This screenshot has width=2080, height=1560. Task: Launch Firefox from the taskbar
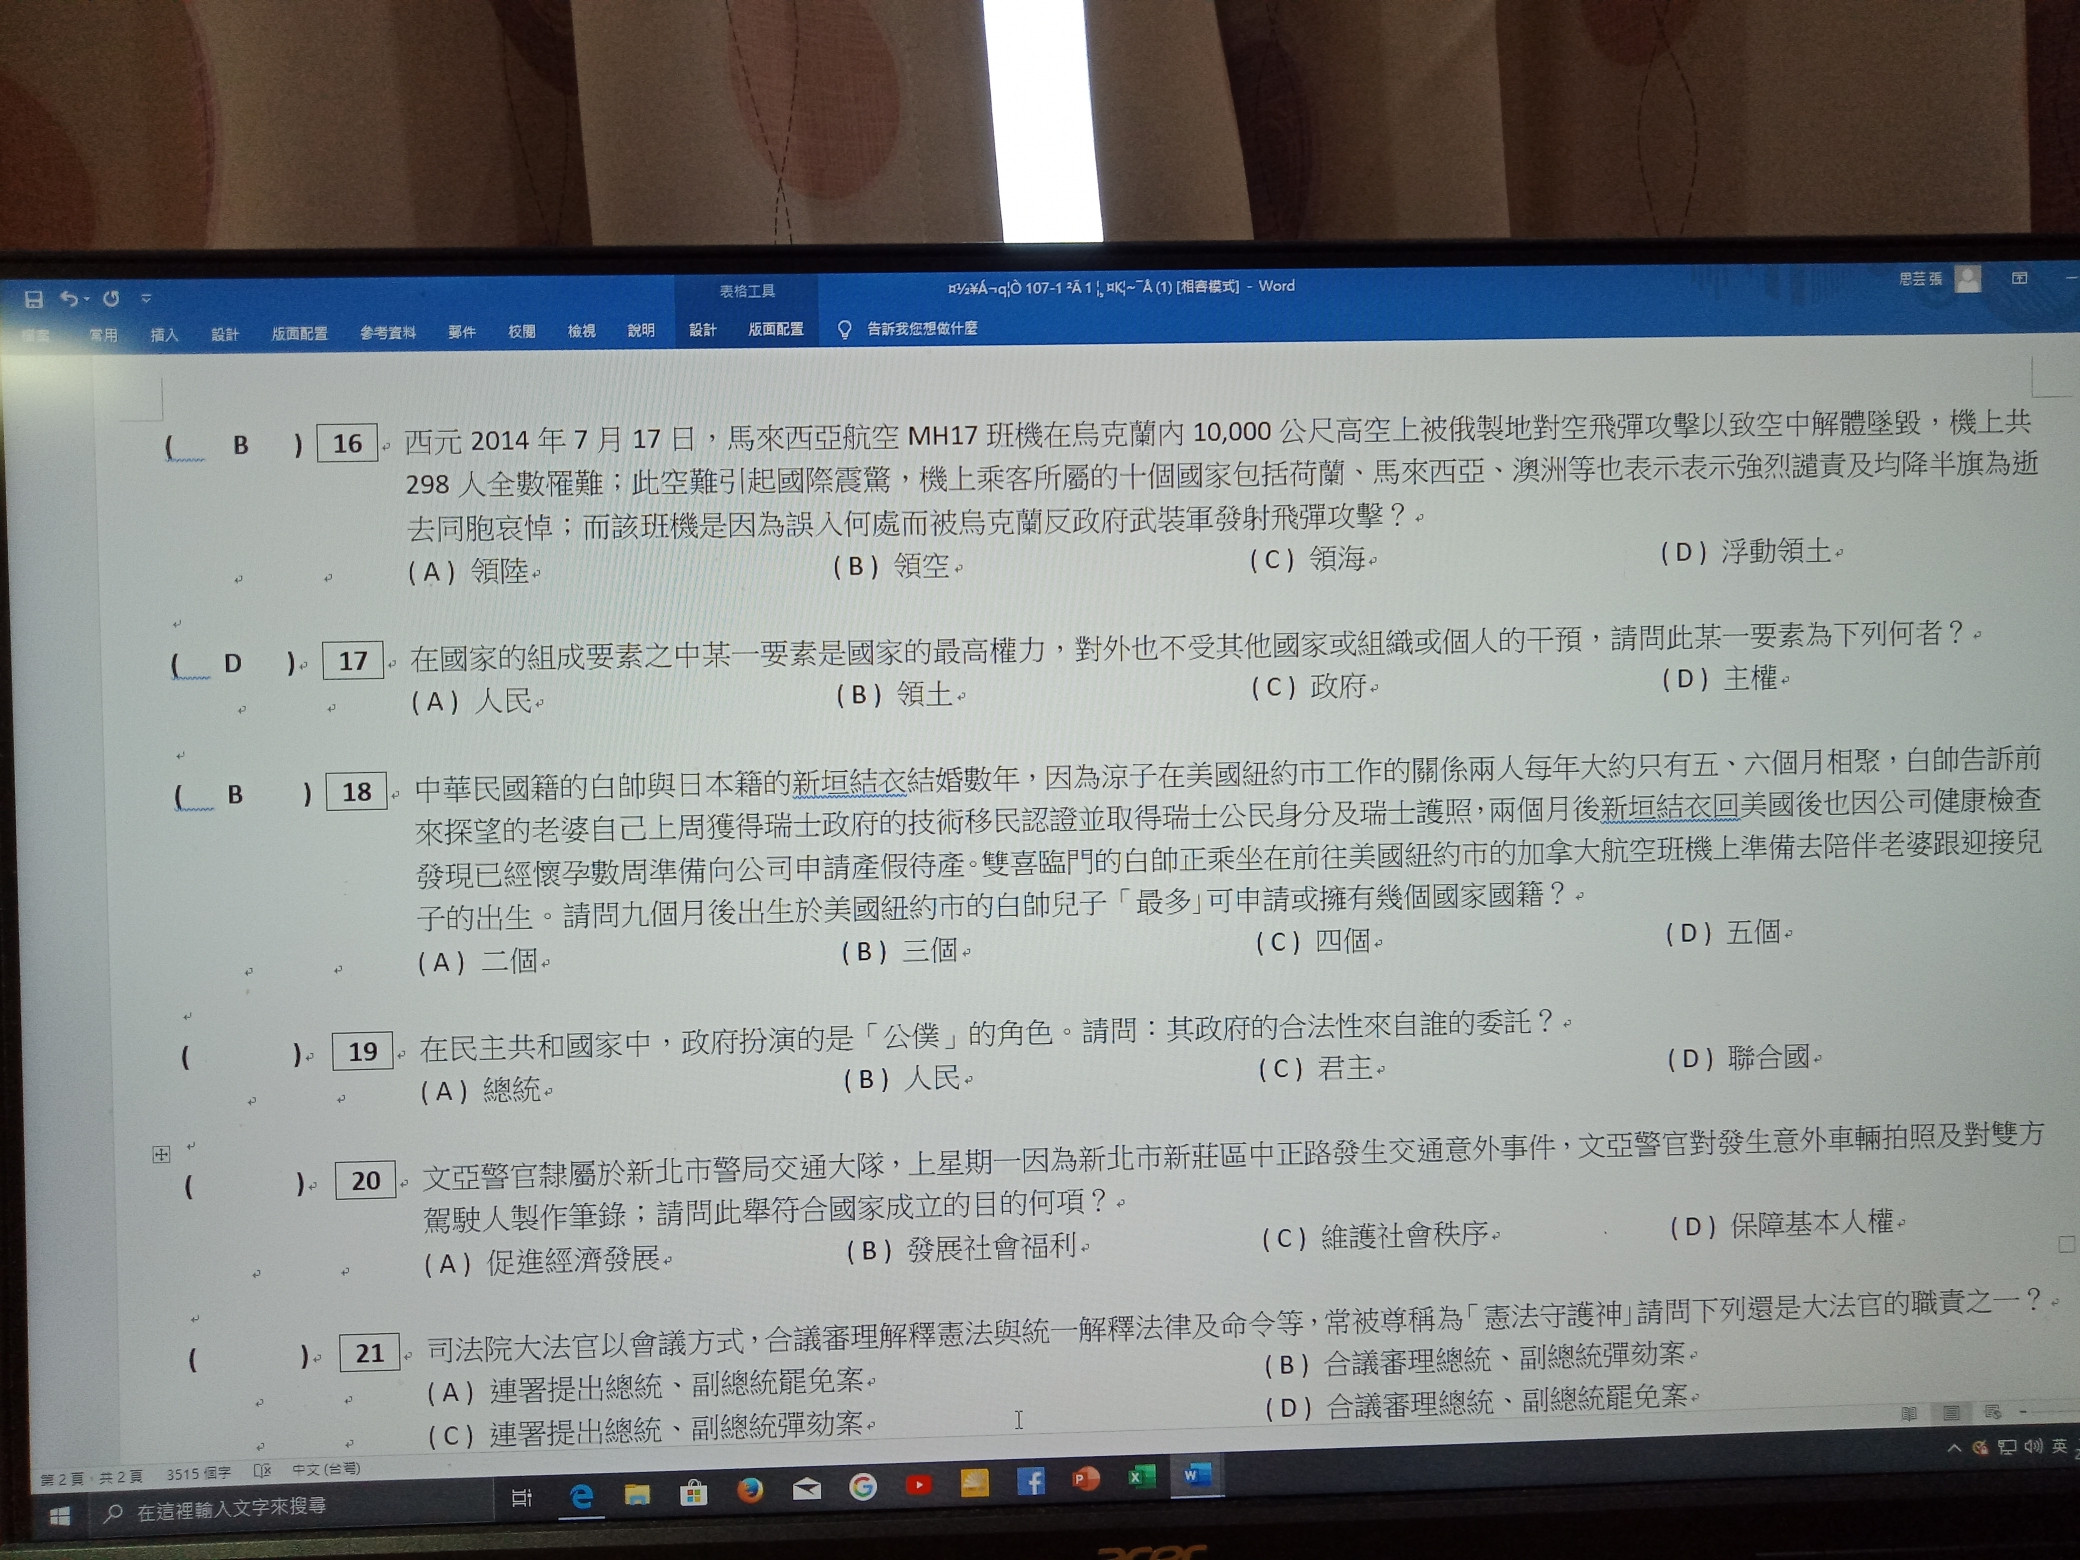(x=750, y=1490)
